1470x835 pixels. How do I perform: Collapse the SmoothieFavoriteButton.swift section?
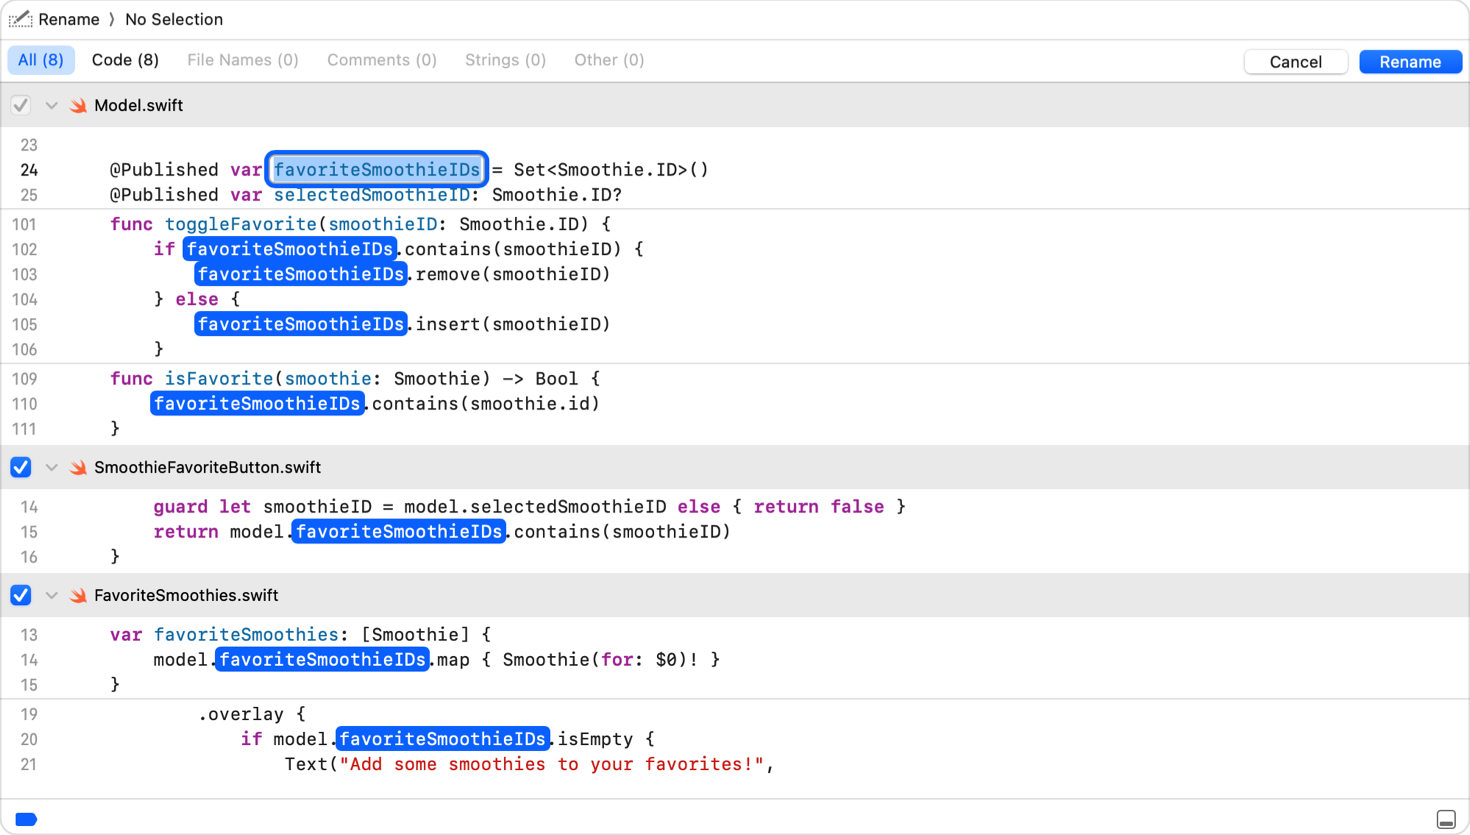[51, 467]
